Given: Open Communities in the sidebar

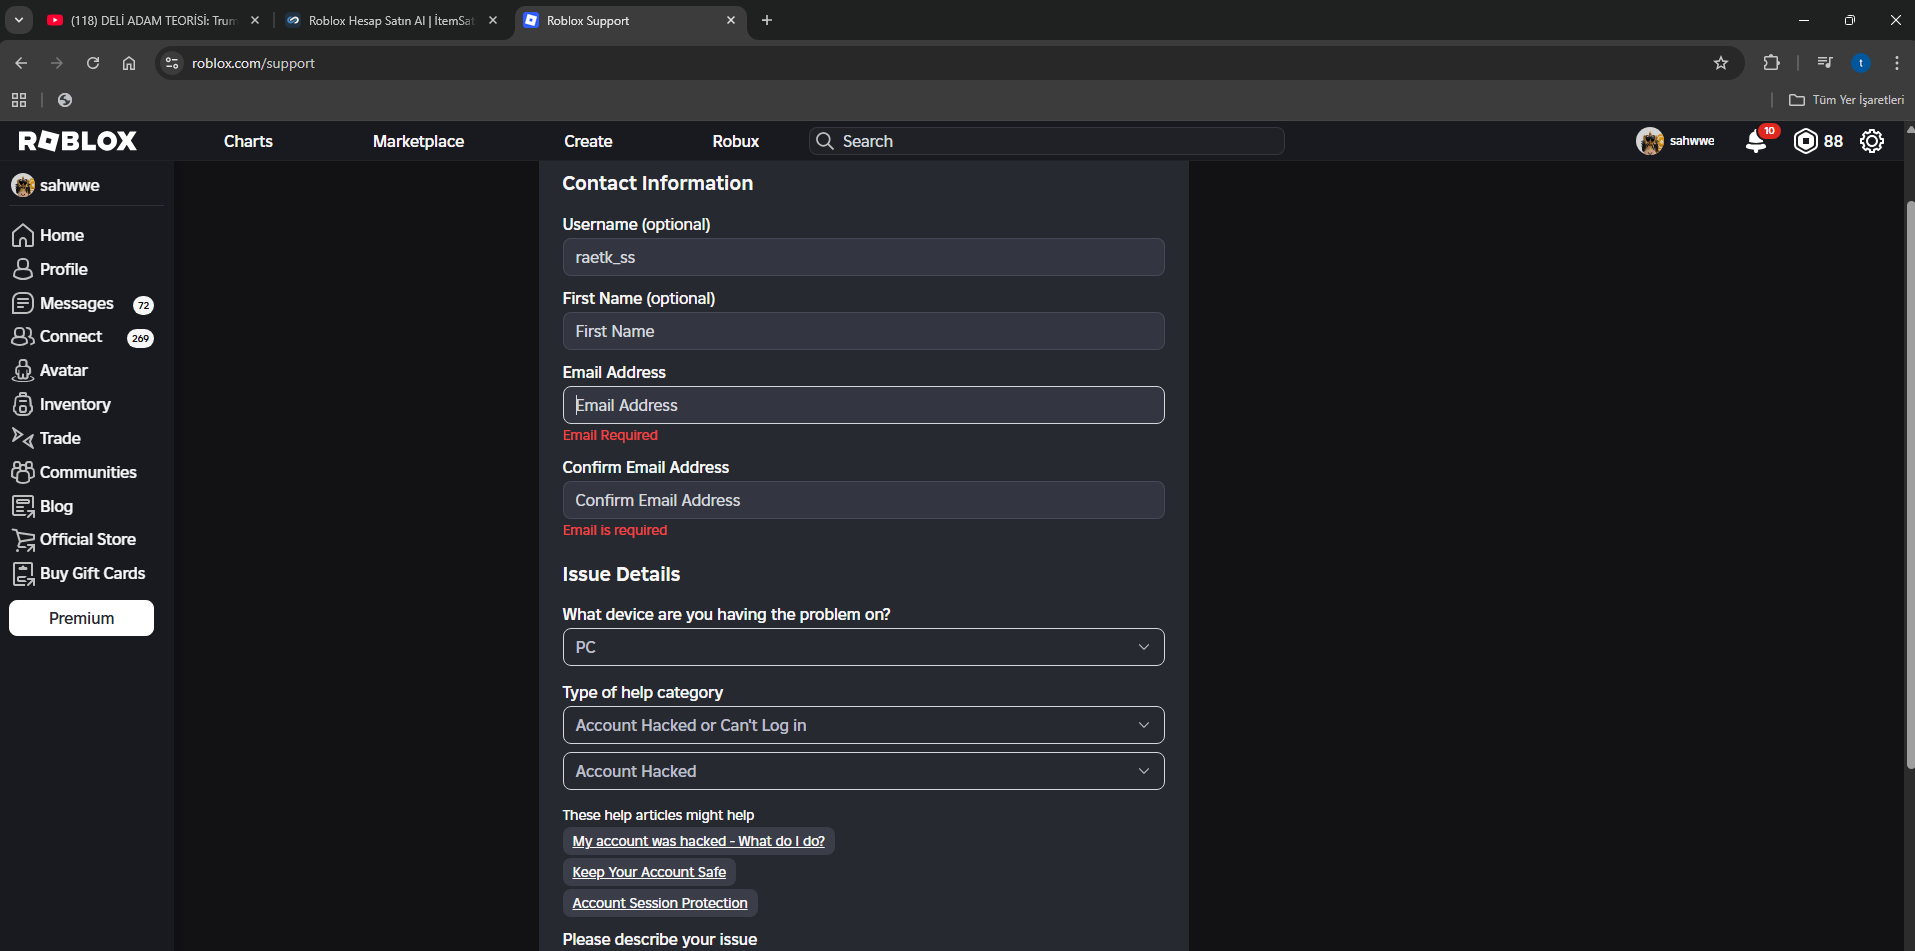Looking at the screenshot, I should pos(74,472).
